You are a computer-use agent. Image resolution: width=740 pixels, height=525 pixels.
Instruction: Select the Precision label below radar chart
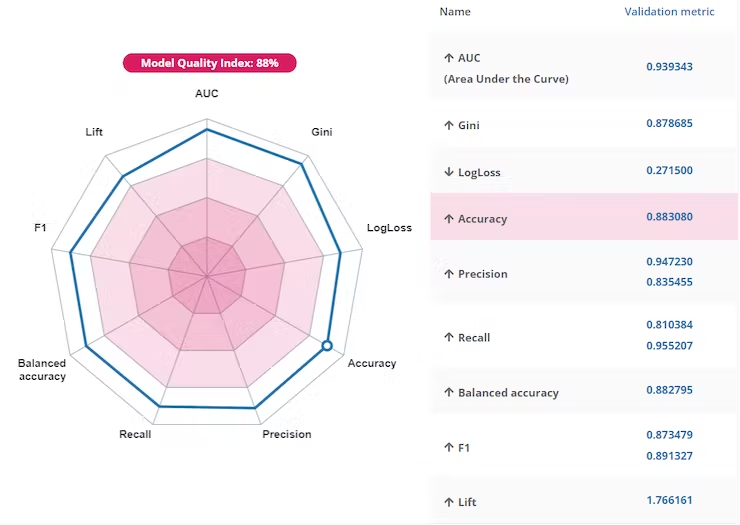[286, 434]
